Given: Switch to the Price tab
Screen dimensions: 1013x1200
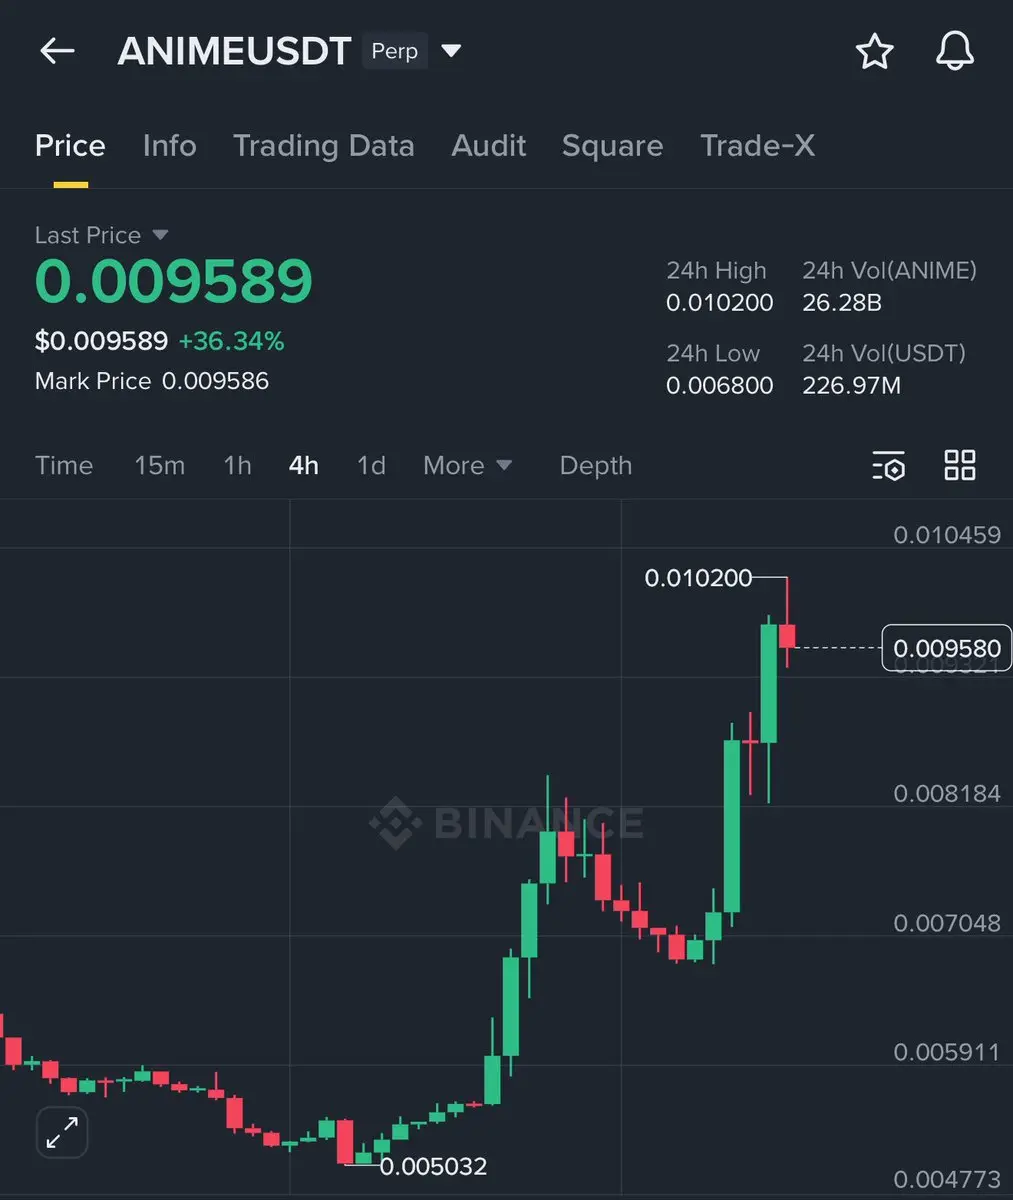Looking at the screenshot, I should pyautogui.click(x=70, y=146).
